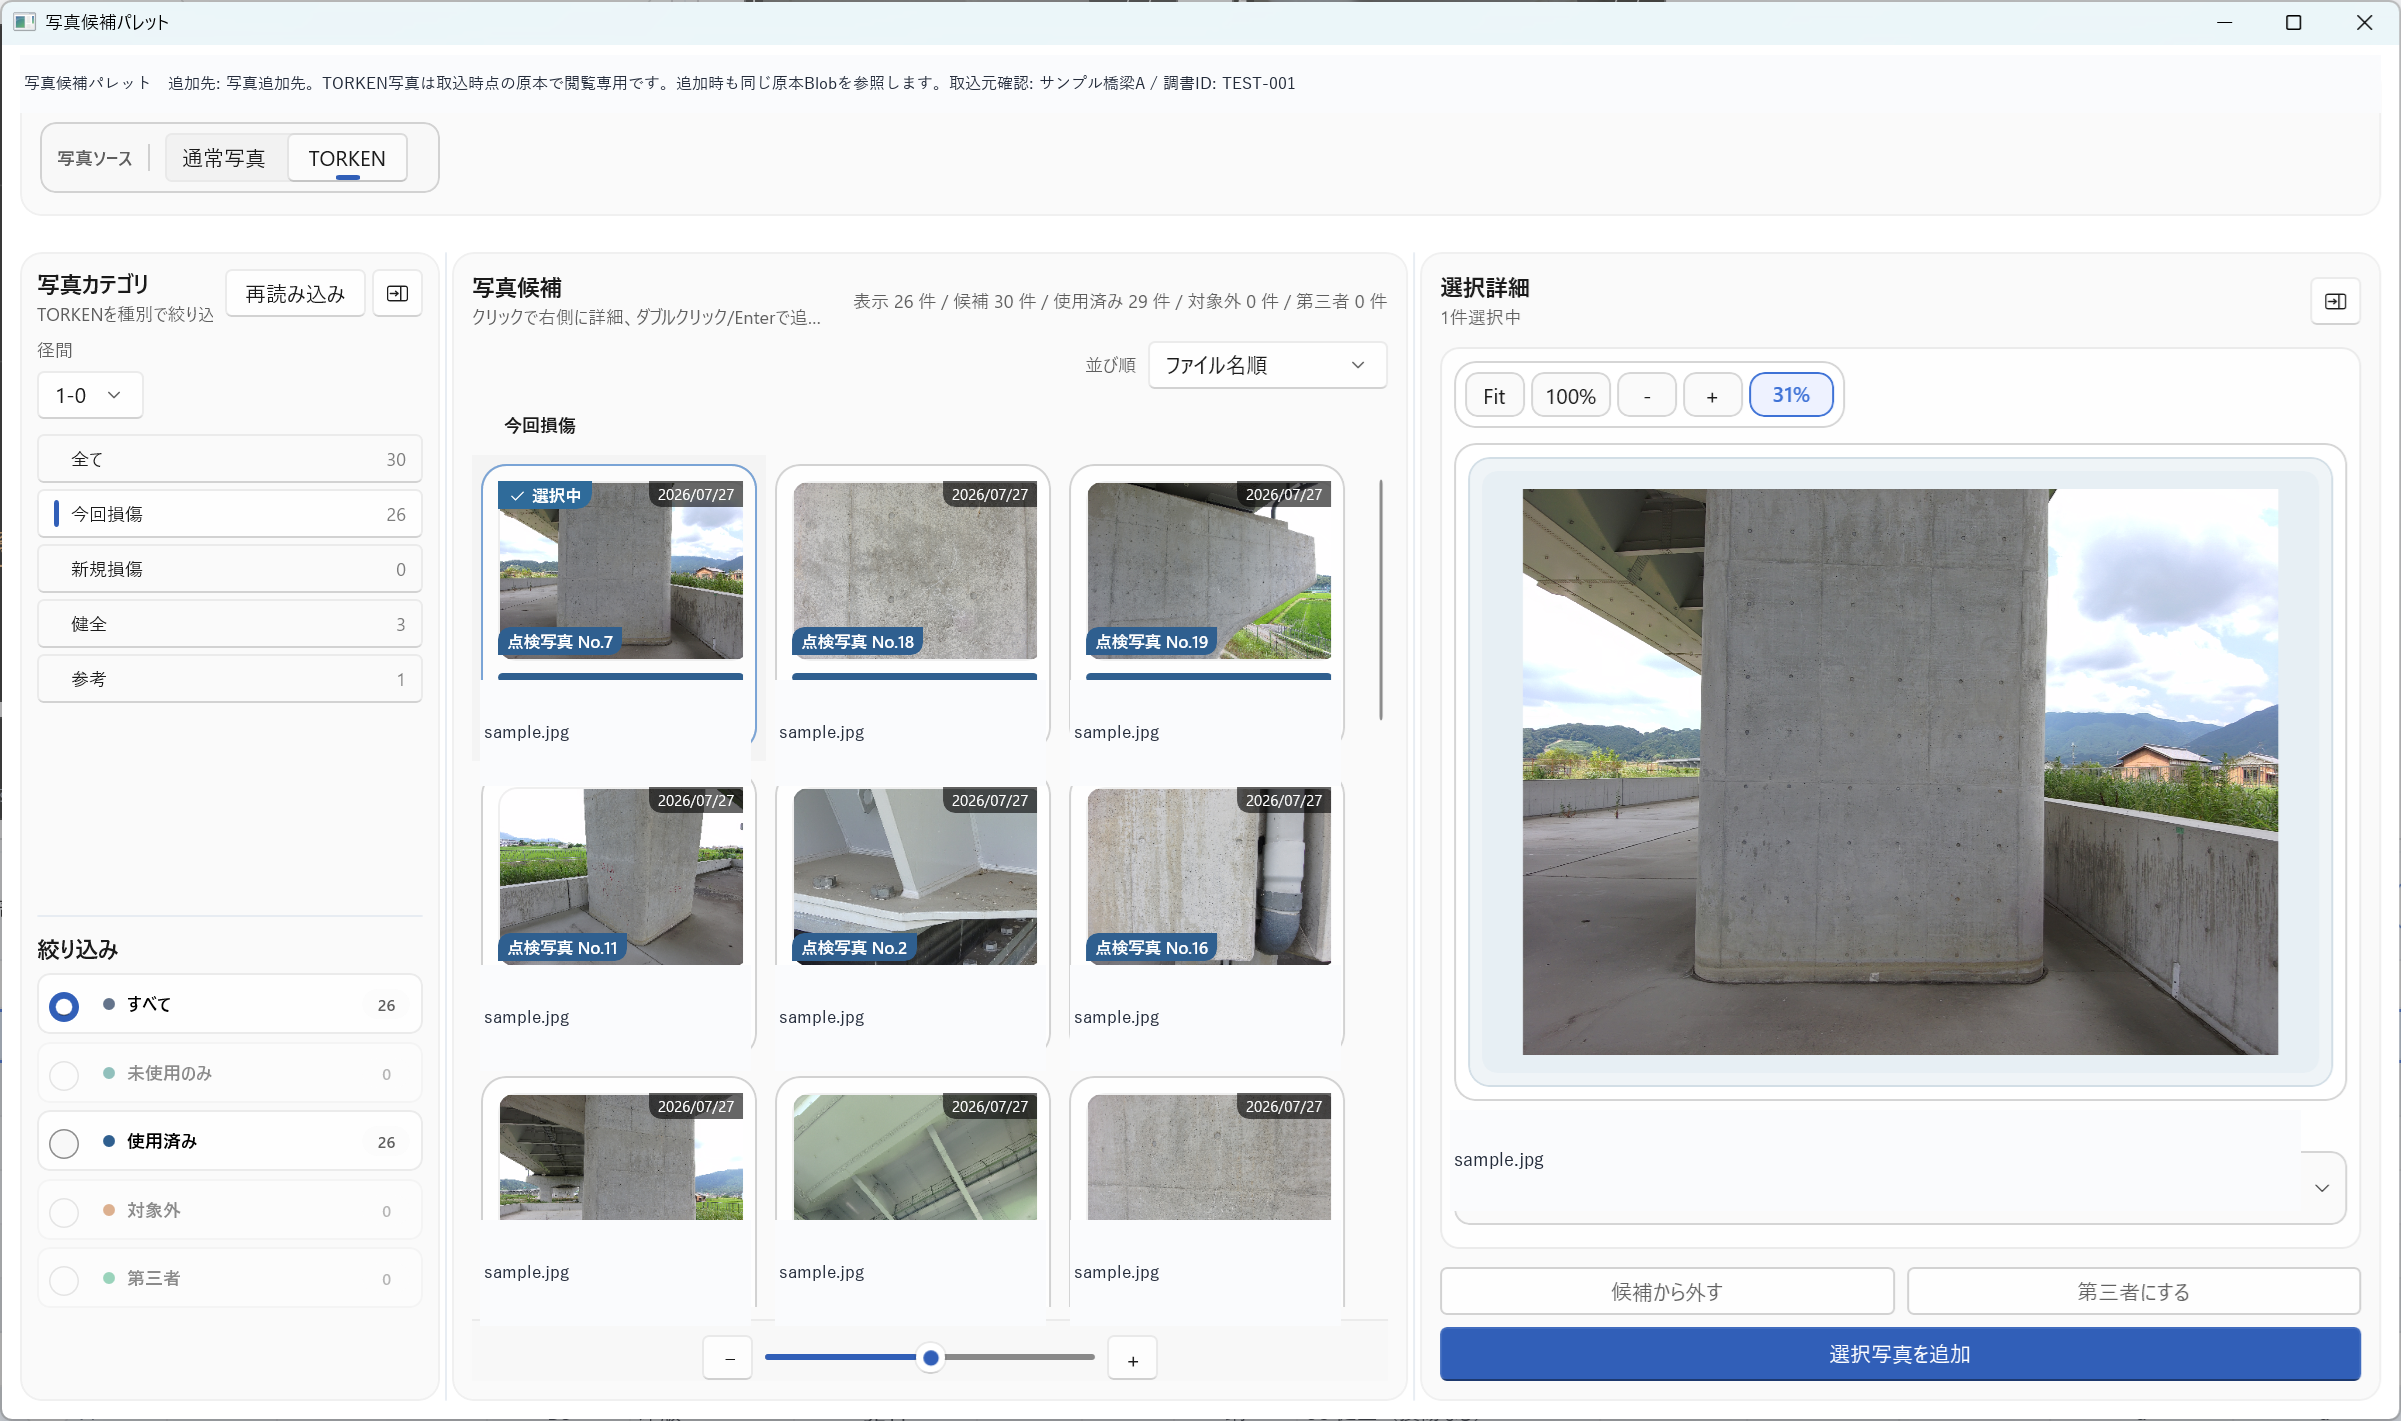The width and height of the screenshot is (2401, 1421).
Task: Click the 1件選択中 label
Action: pos(1481,318)
